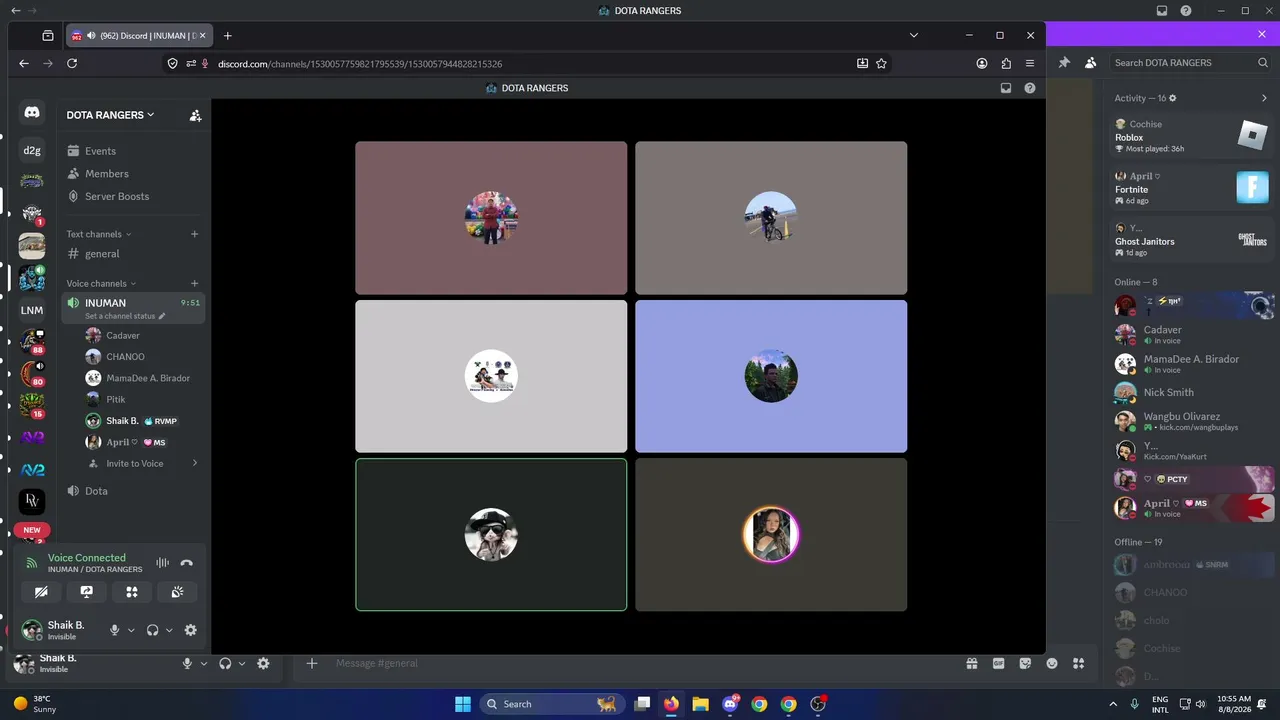
Task: Mute microphone in browser Discord user panel
Action: point(115,630)
